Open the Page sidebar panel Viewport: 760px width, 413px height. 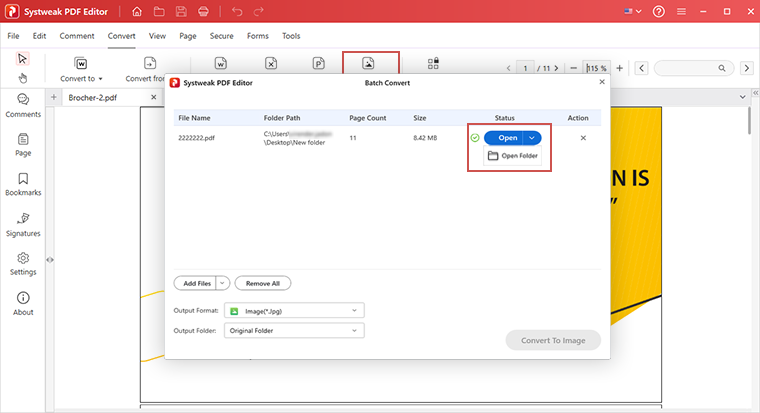coord(23,145)
